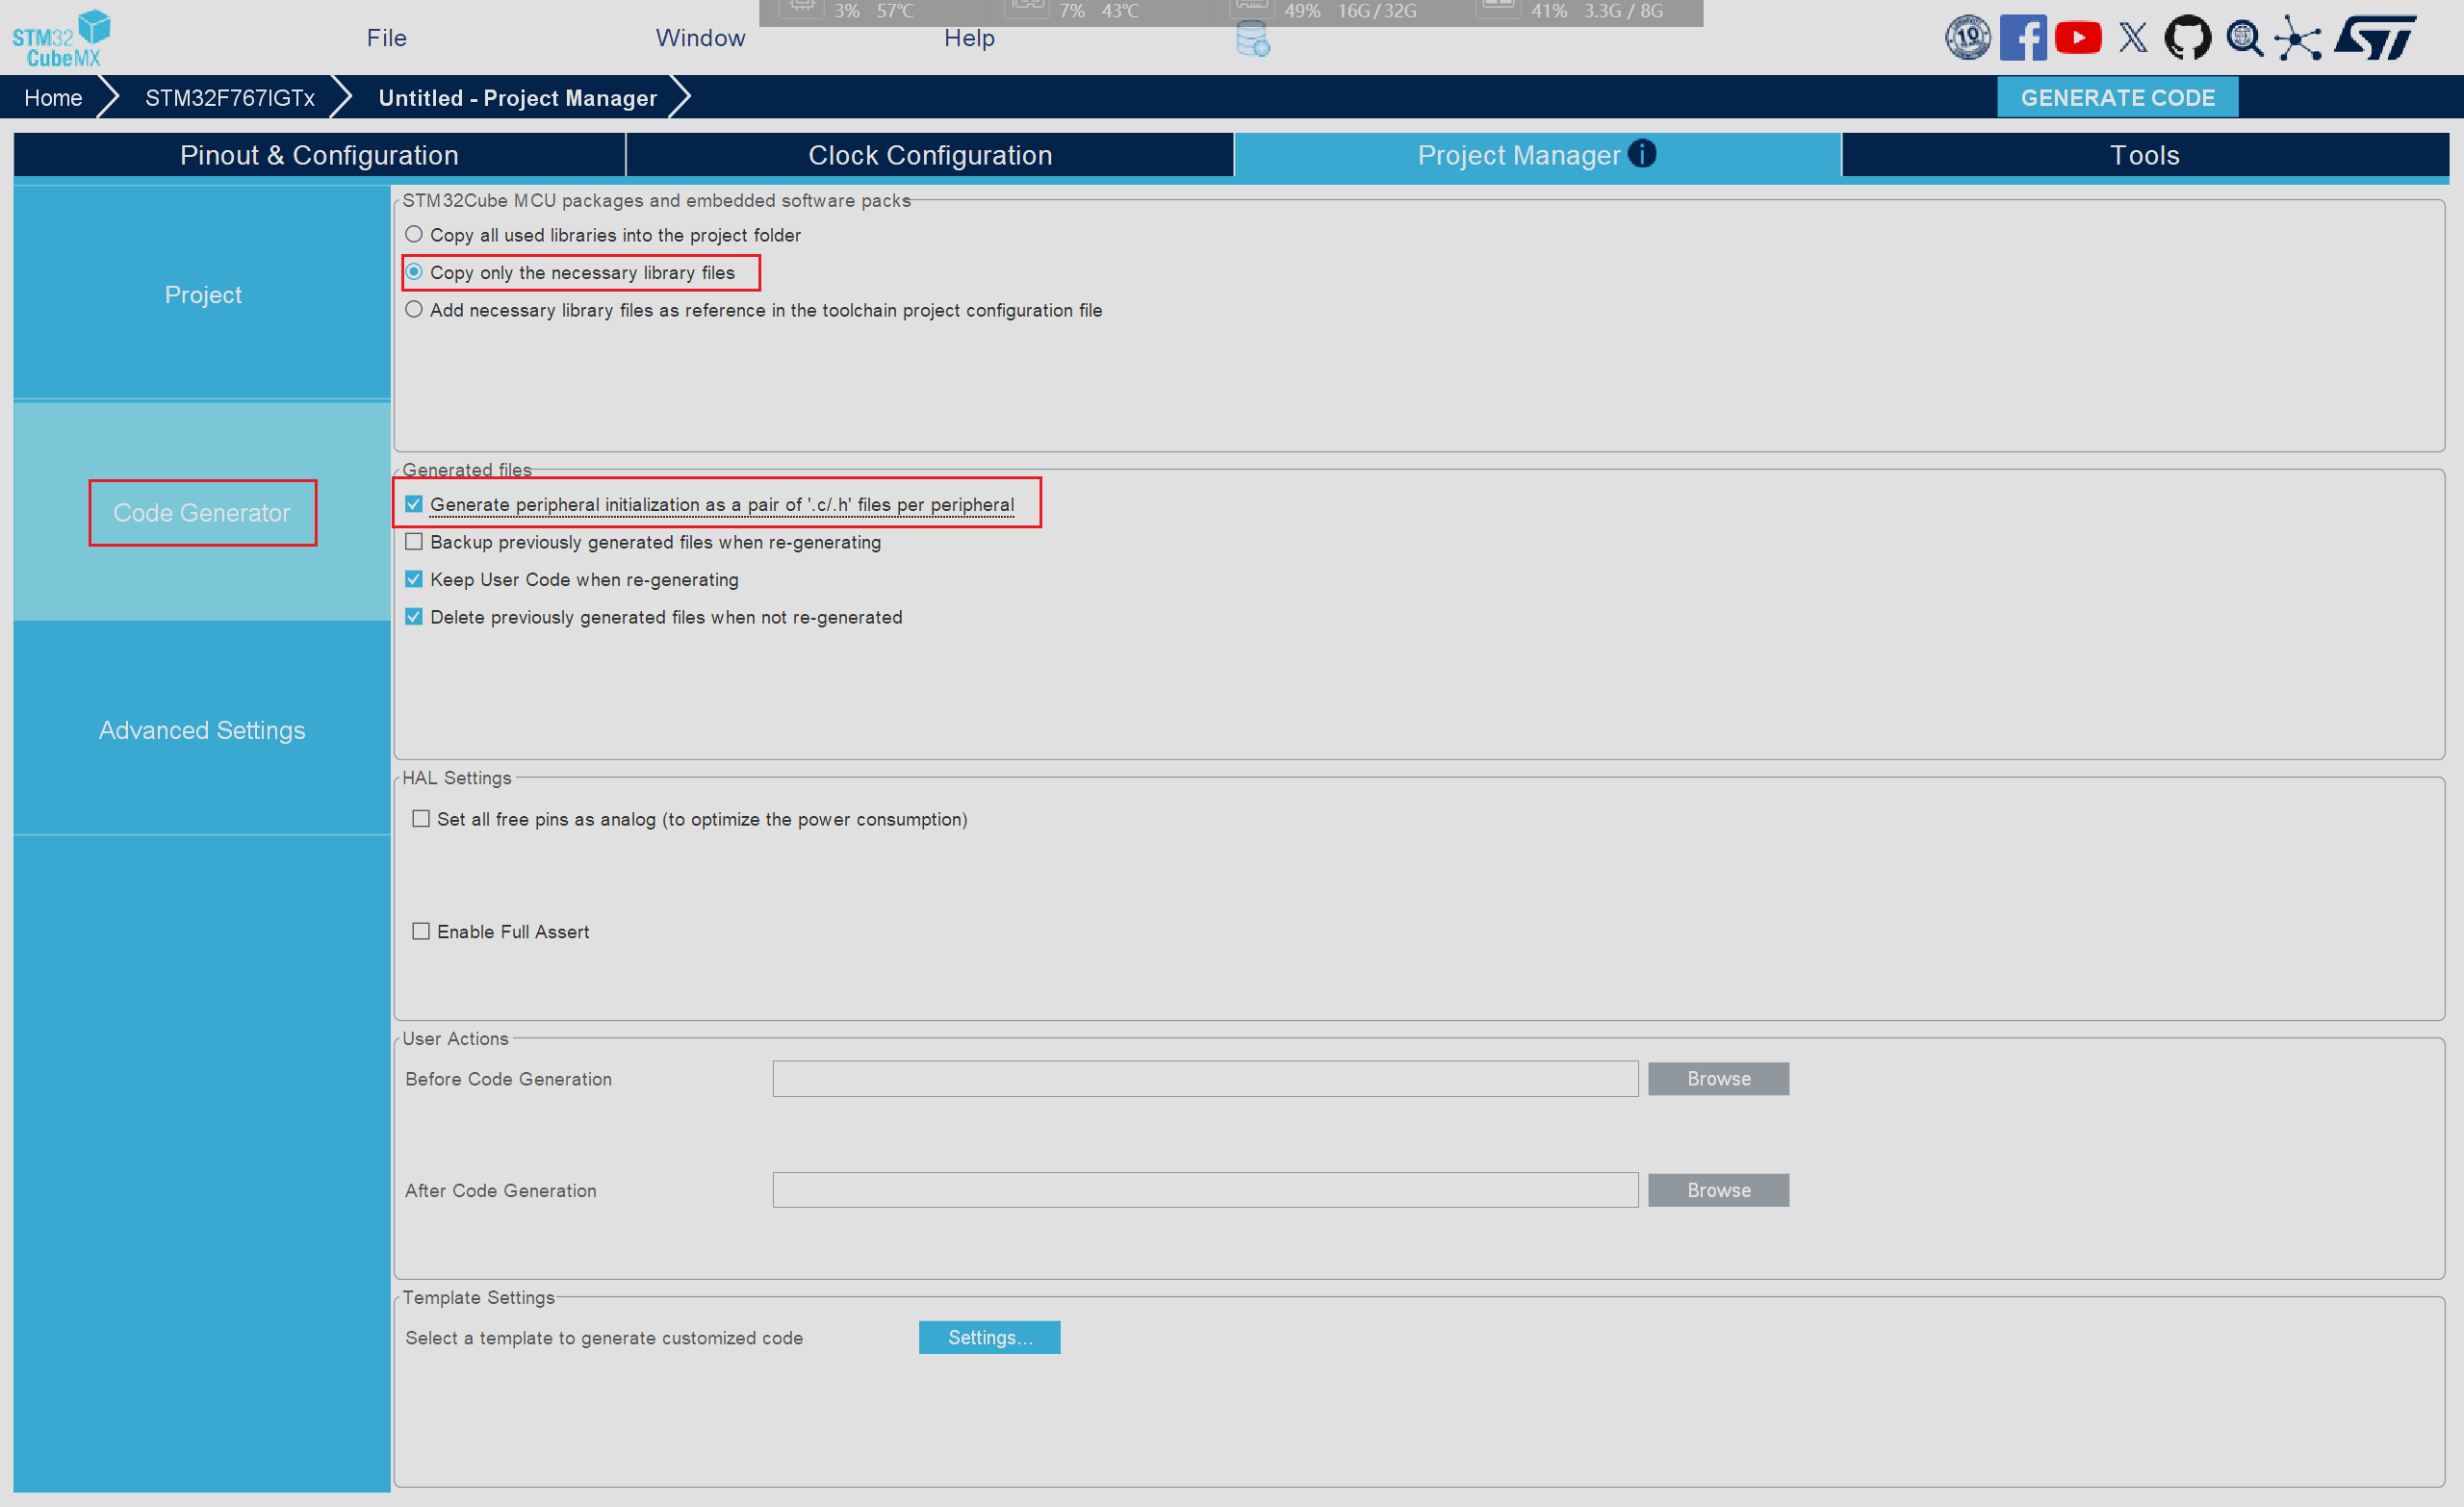Viewport: 2464px width, 1507px height.
Task: Enable Backup previously generated files checkbox
Action: 414,542
